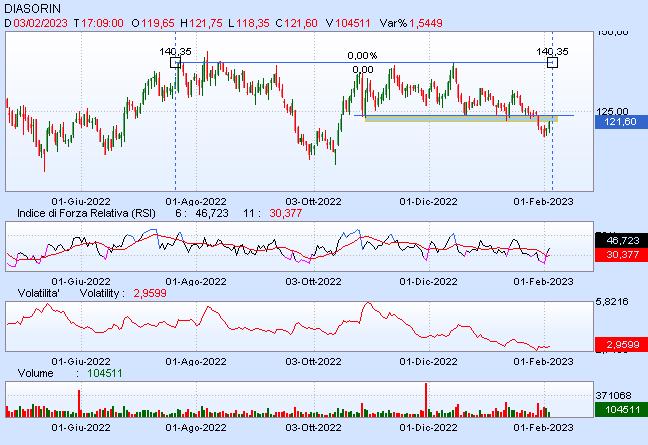Click the tallest red volume bar near 01-Dic-2022

[x=426, y=400]
